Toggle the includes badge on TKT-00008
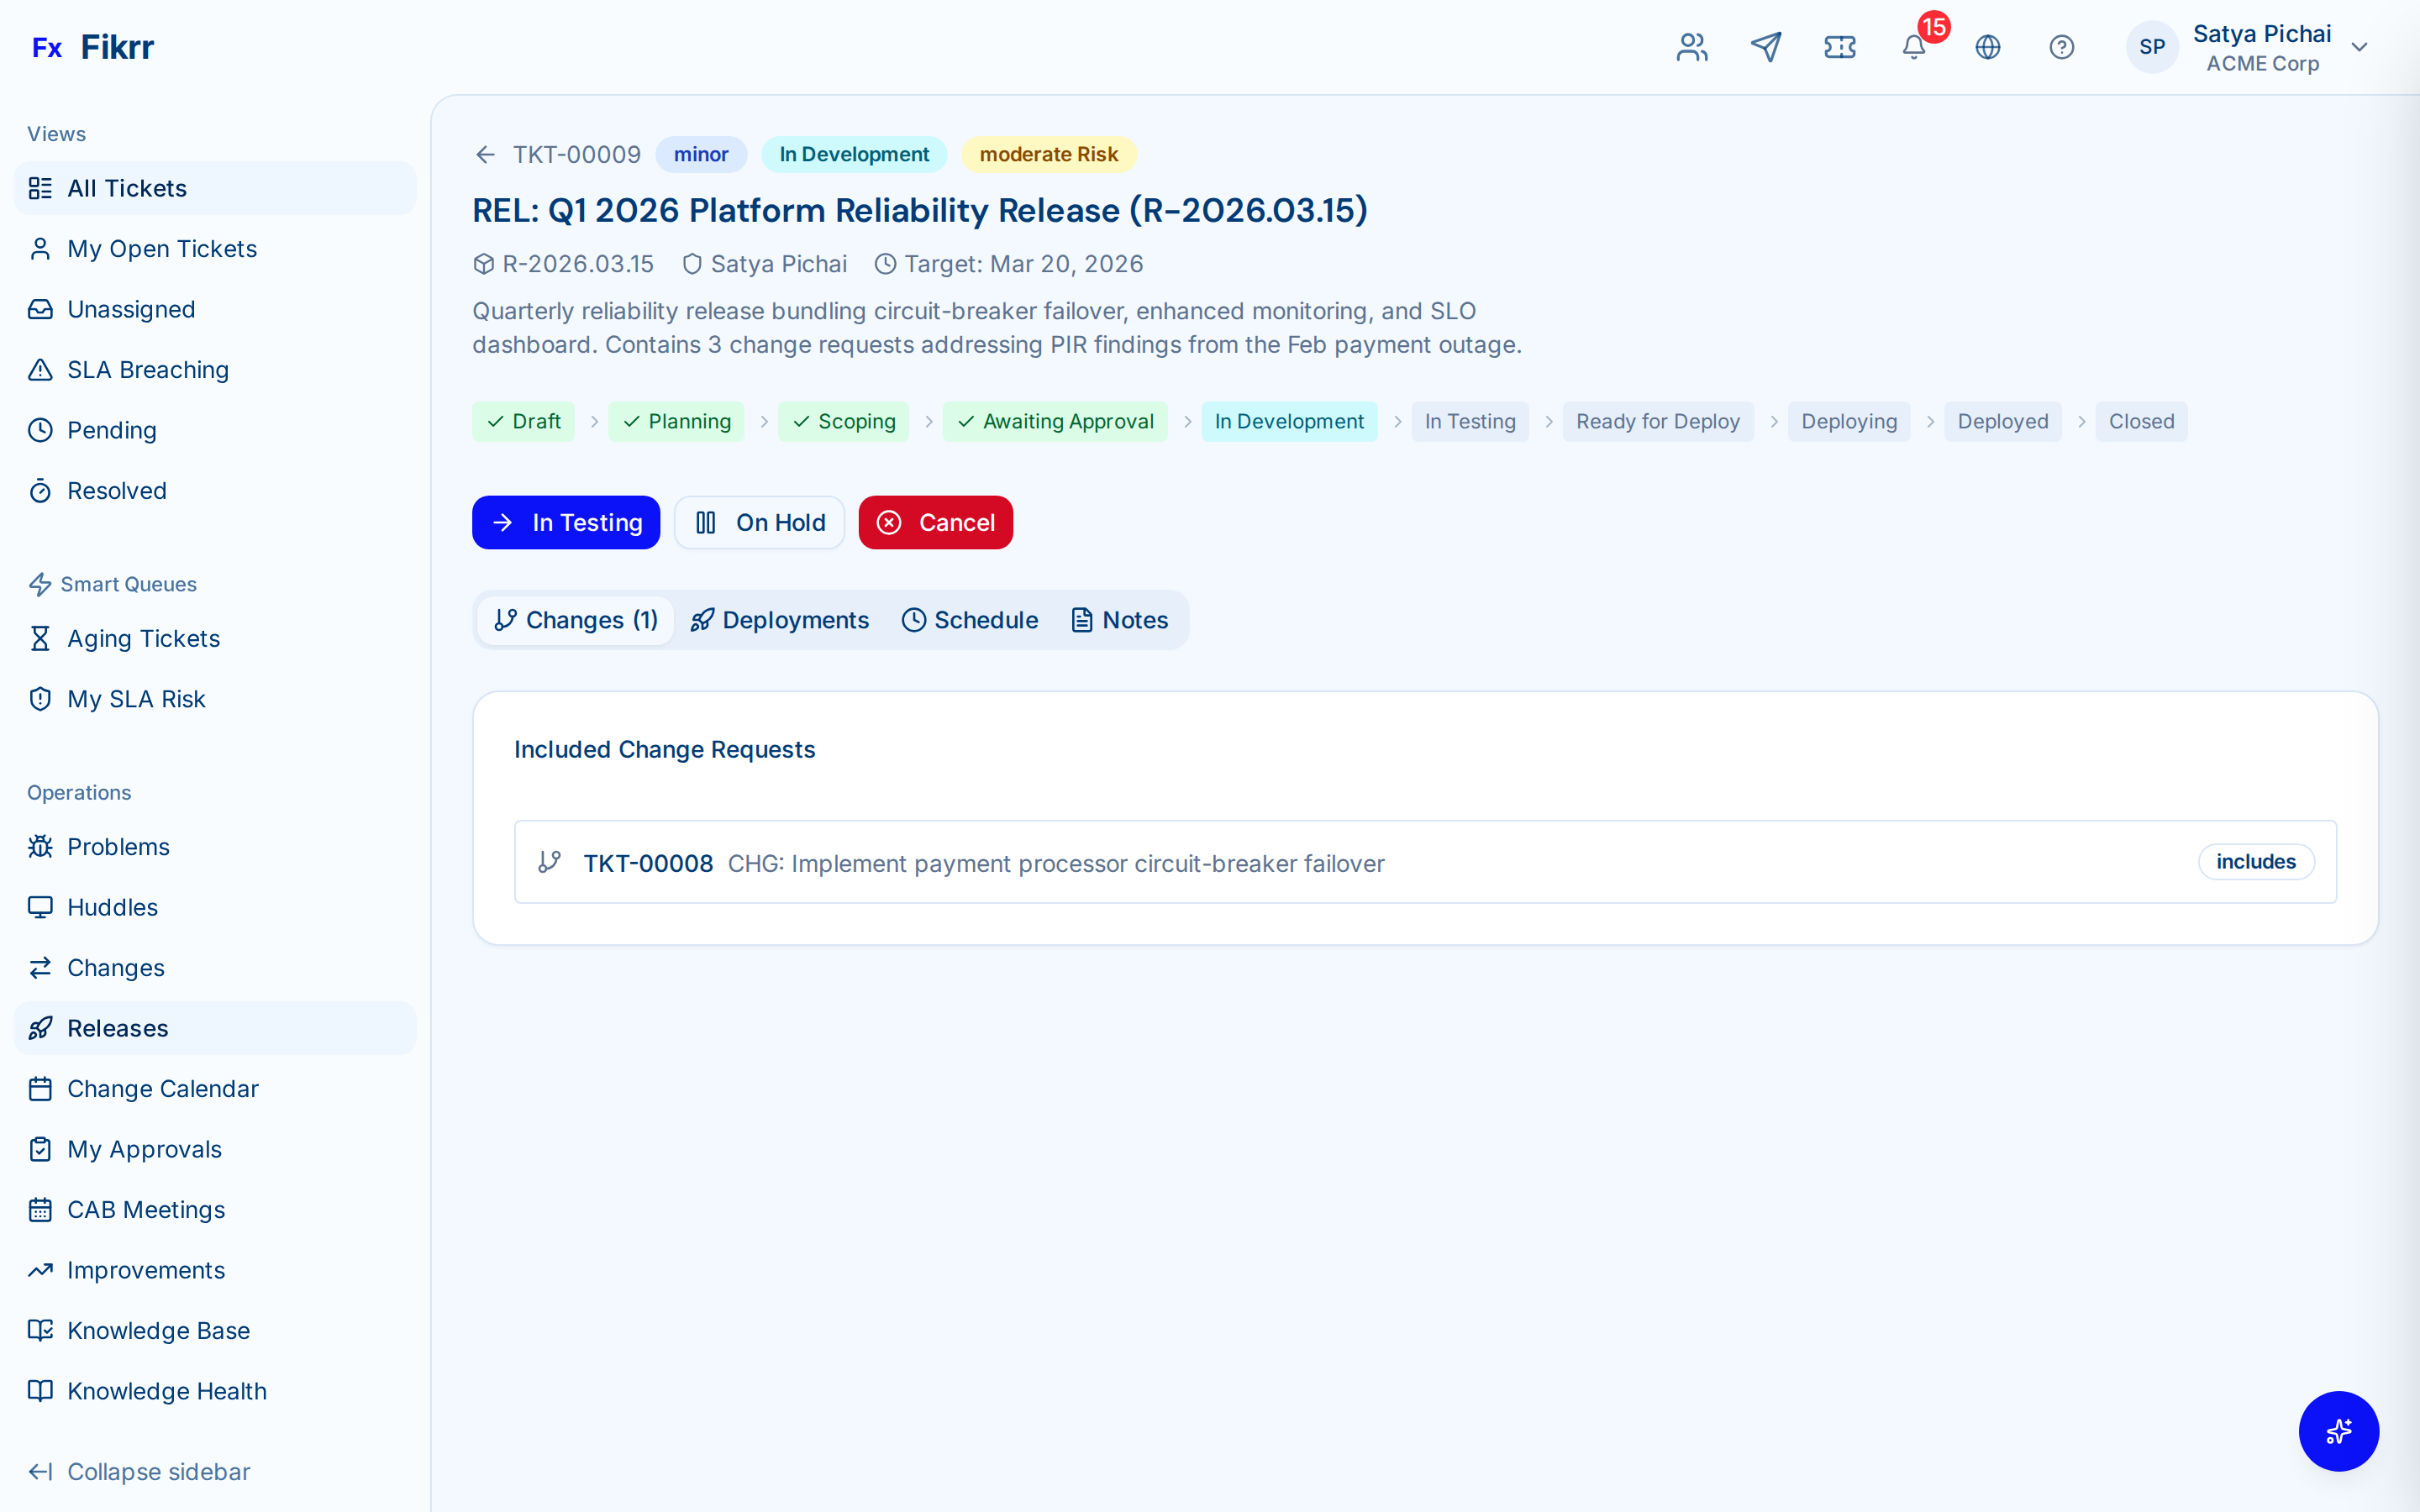The width and height of the screenshot is (2420, 1512). coord(2255,861)
